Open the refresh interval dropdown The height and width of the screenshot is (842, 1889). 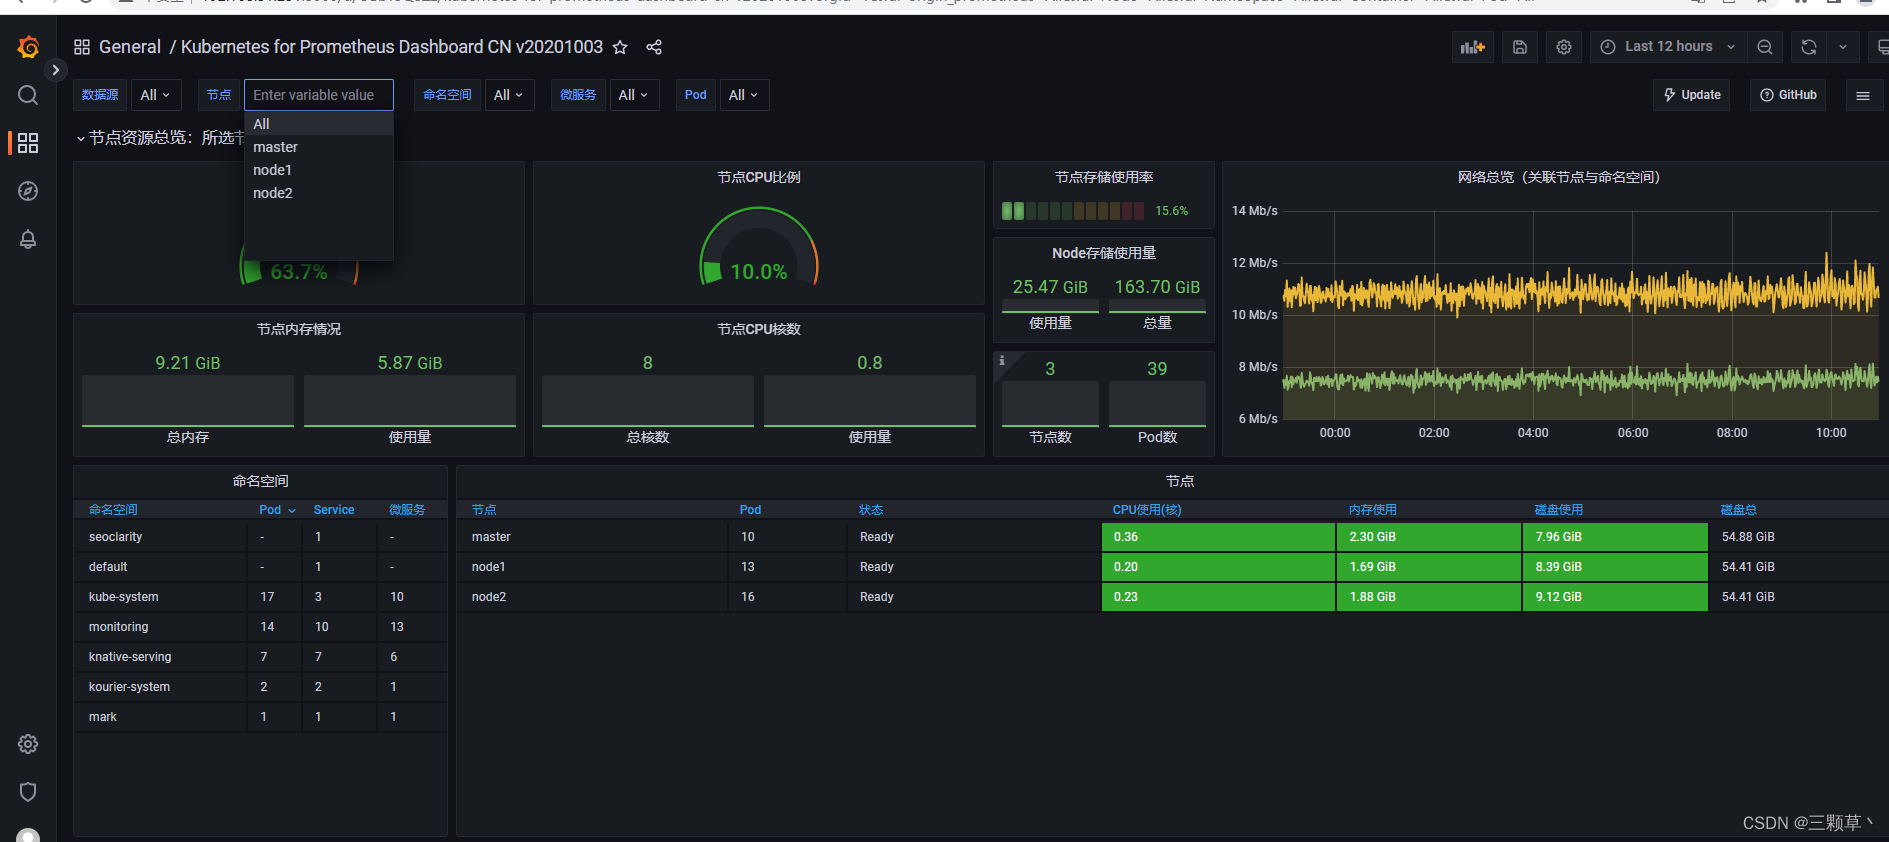click(1843, 47)
